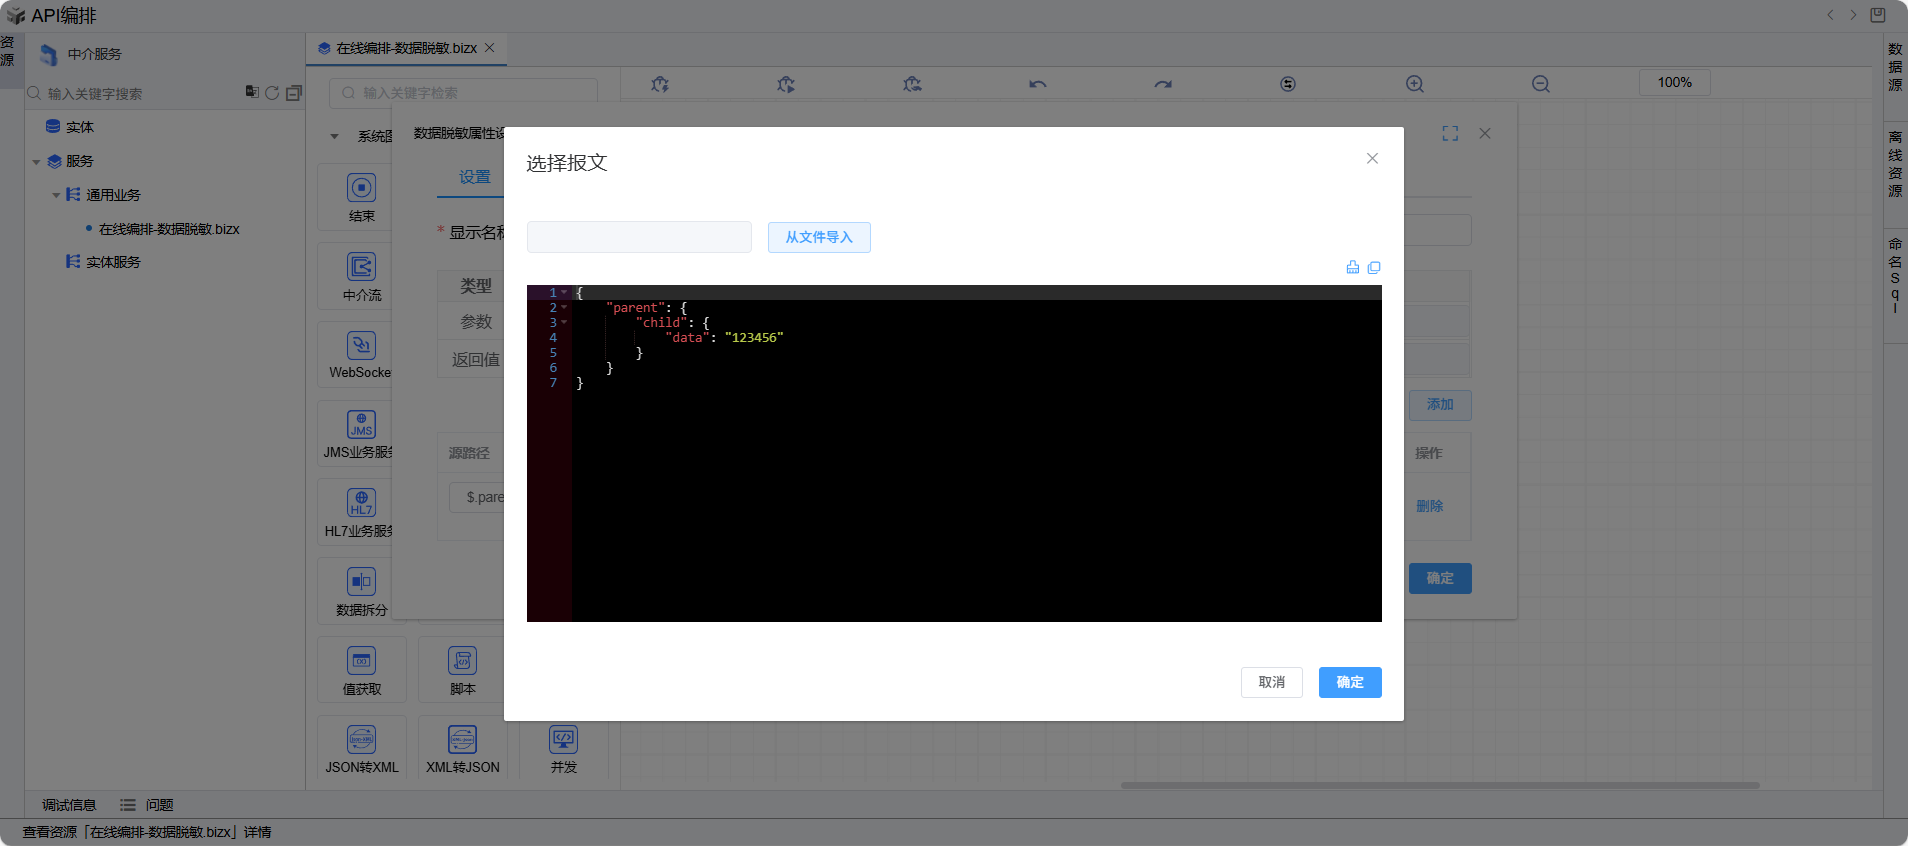Click the zoom out magnifier icon
This screenshot has height=846, width=1908.
1540,84
